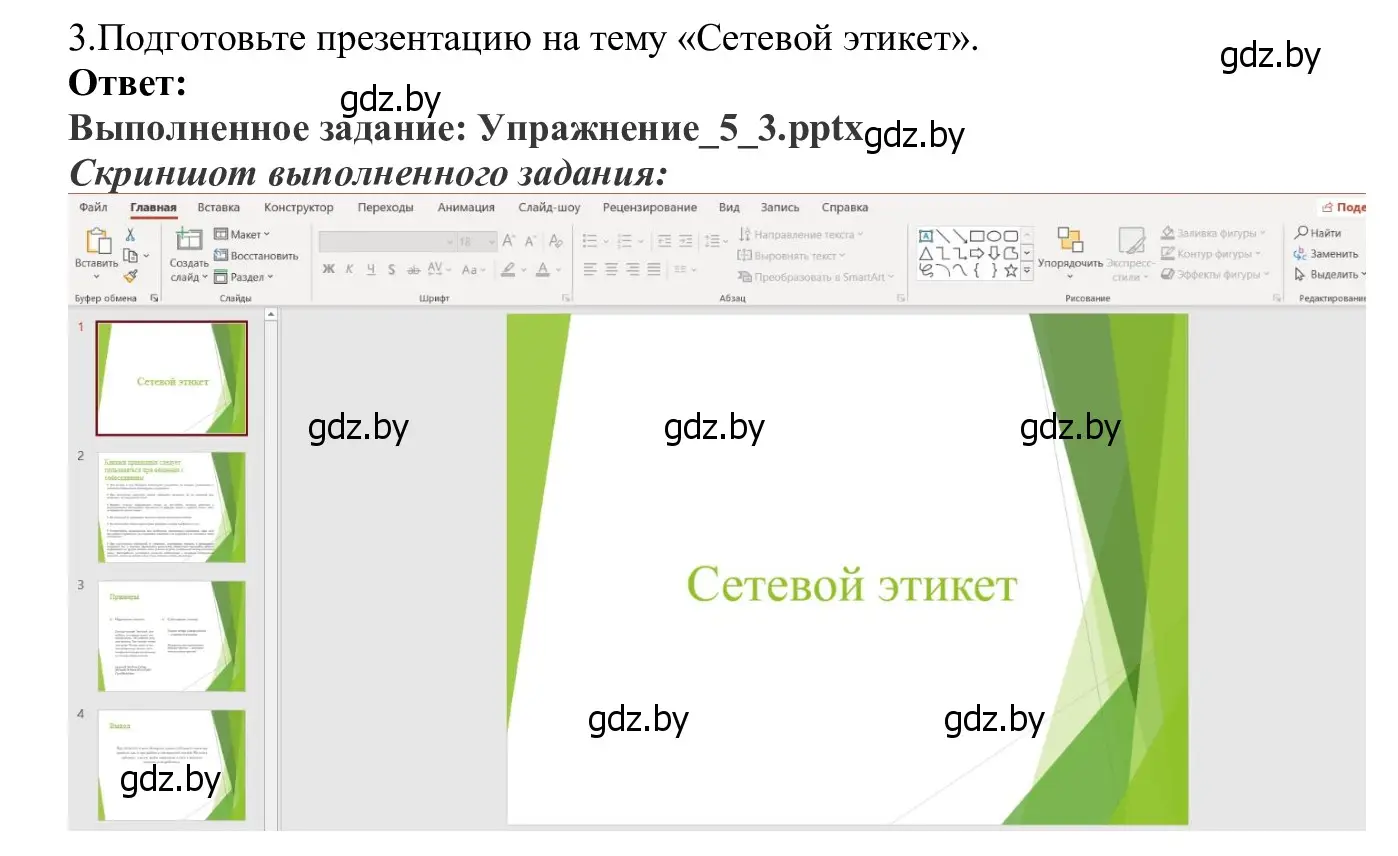Select the right arrow shape in gallery
This screenshot has width=1398, height=856.
pos(976,253)
